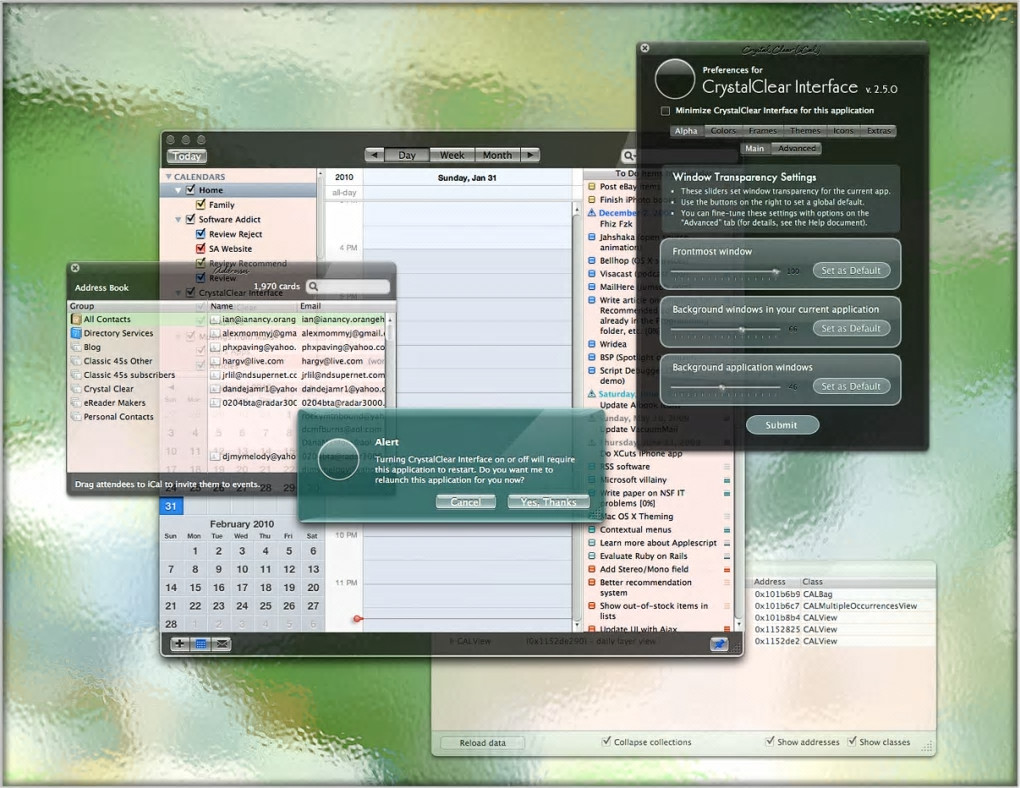Collapse the CrystalClear Interface calendar group triangle
1020x788 pixels.
coord(178,293)
